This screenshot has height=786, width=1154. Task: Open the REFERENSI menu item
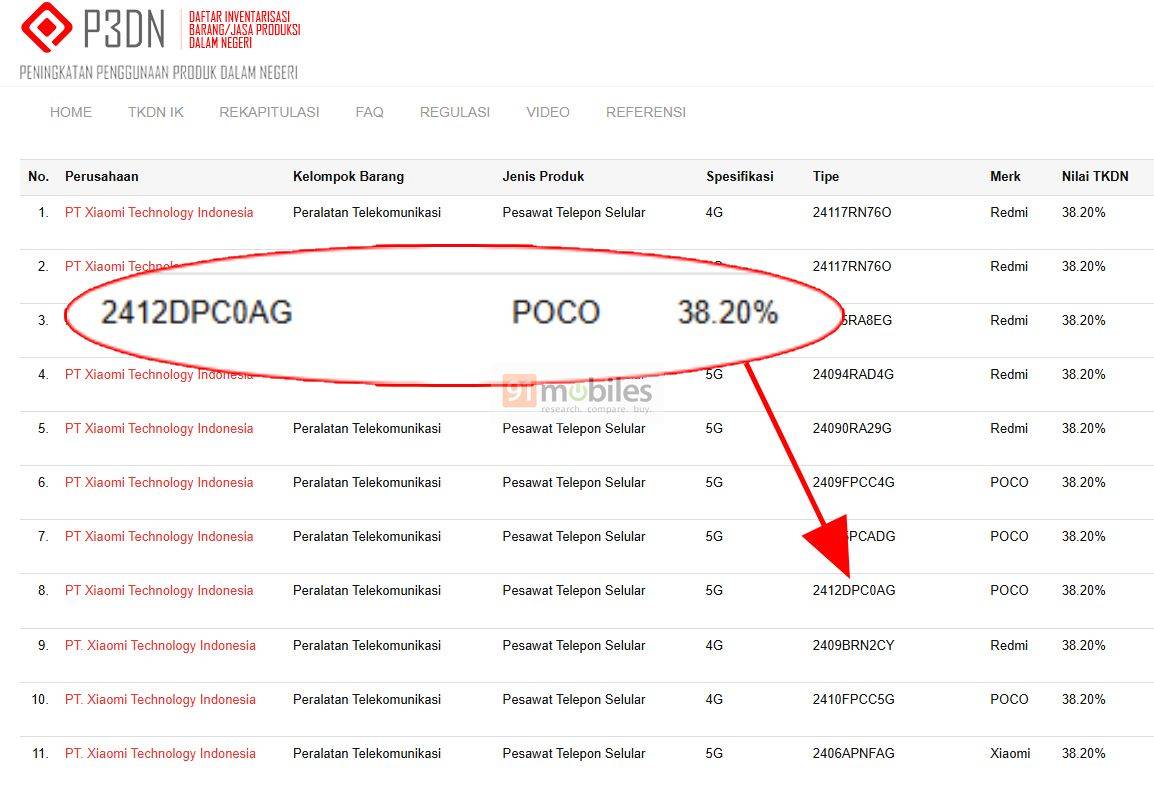tap(645, 112)
